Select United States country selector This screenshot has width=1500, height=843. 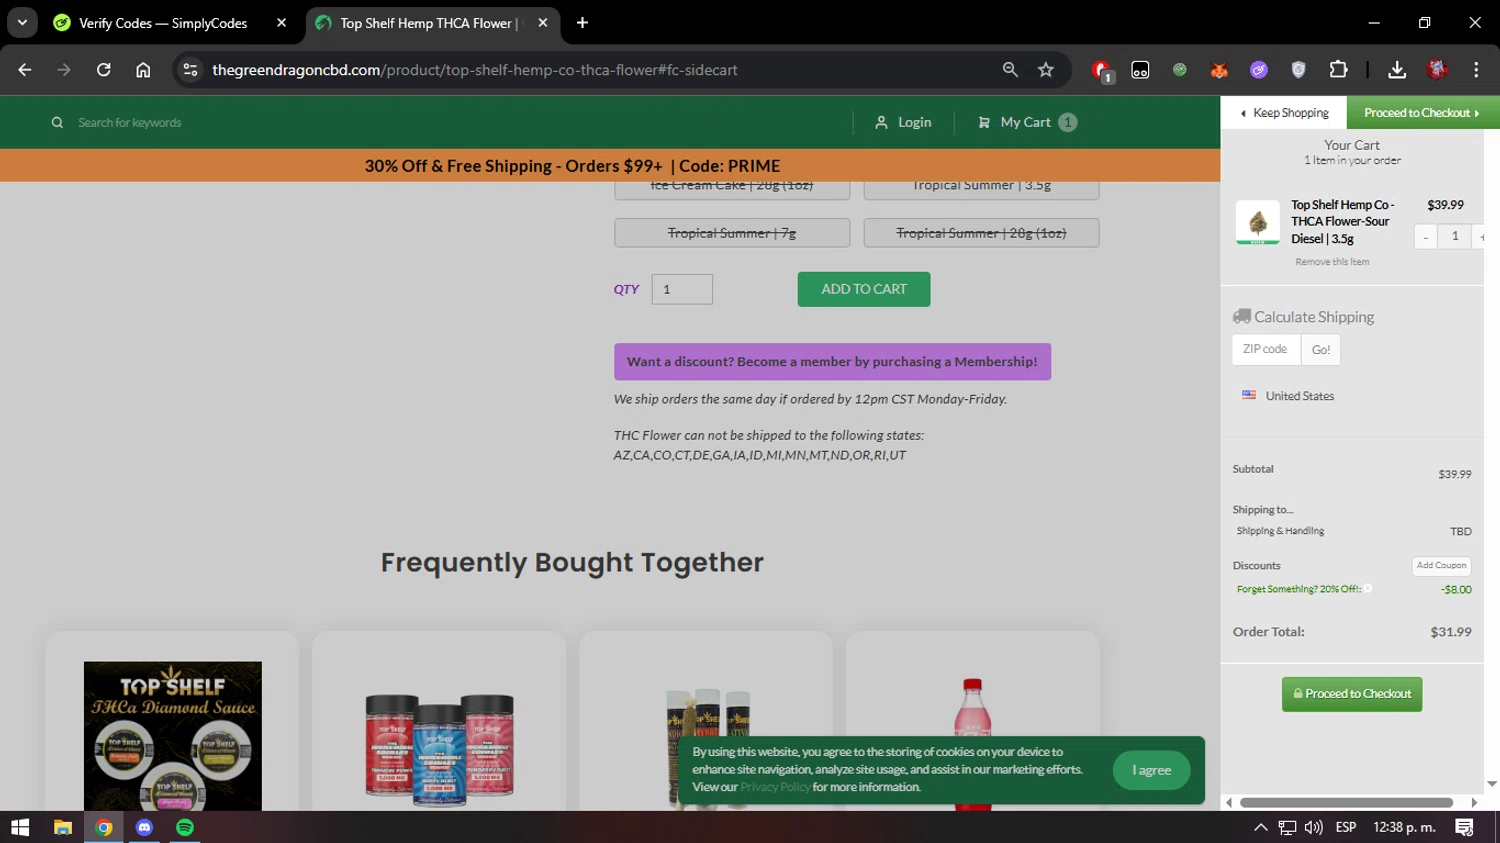coord(1288,396)
